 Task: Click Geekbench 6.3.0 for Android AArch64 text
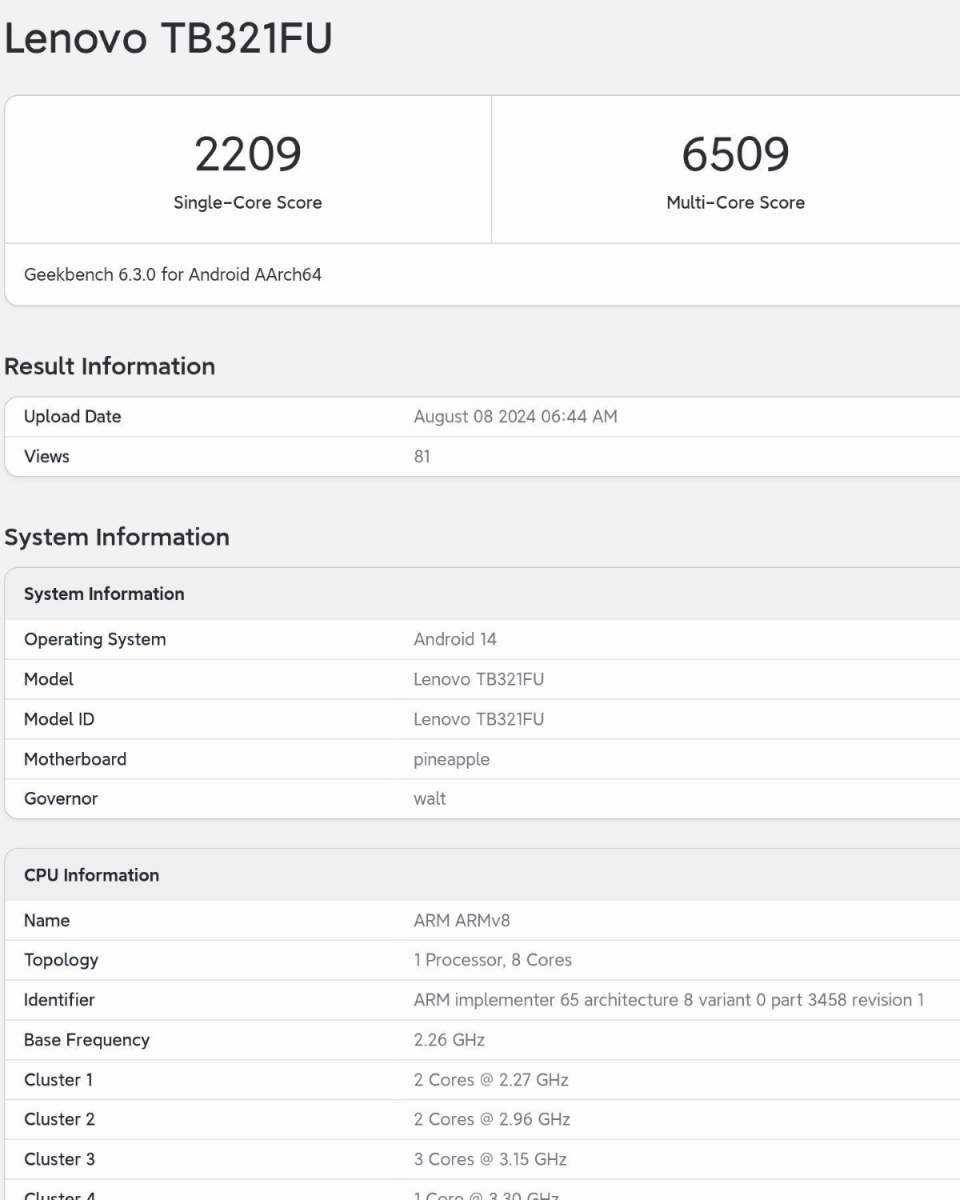point(173,274)
